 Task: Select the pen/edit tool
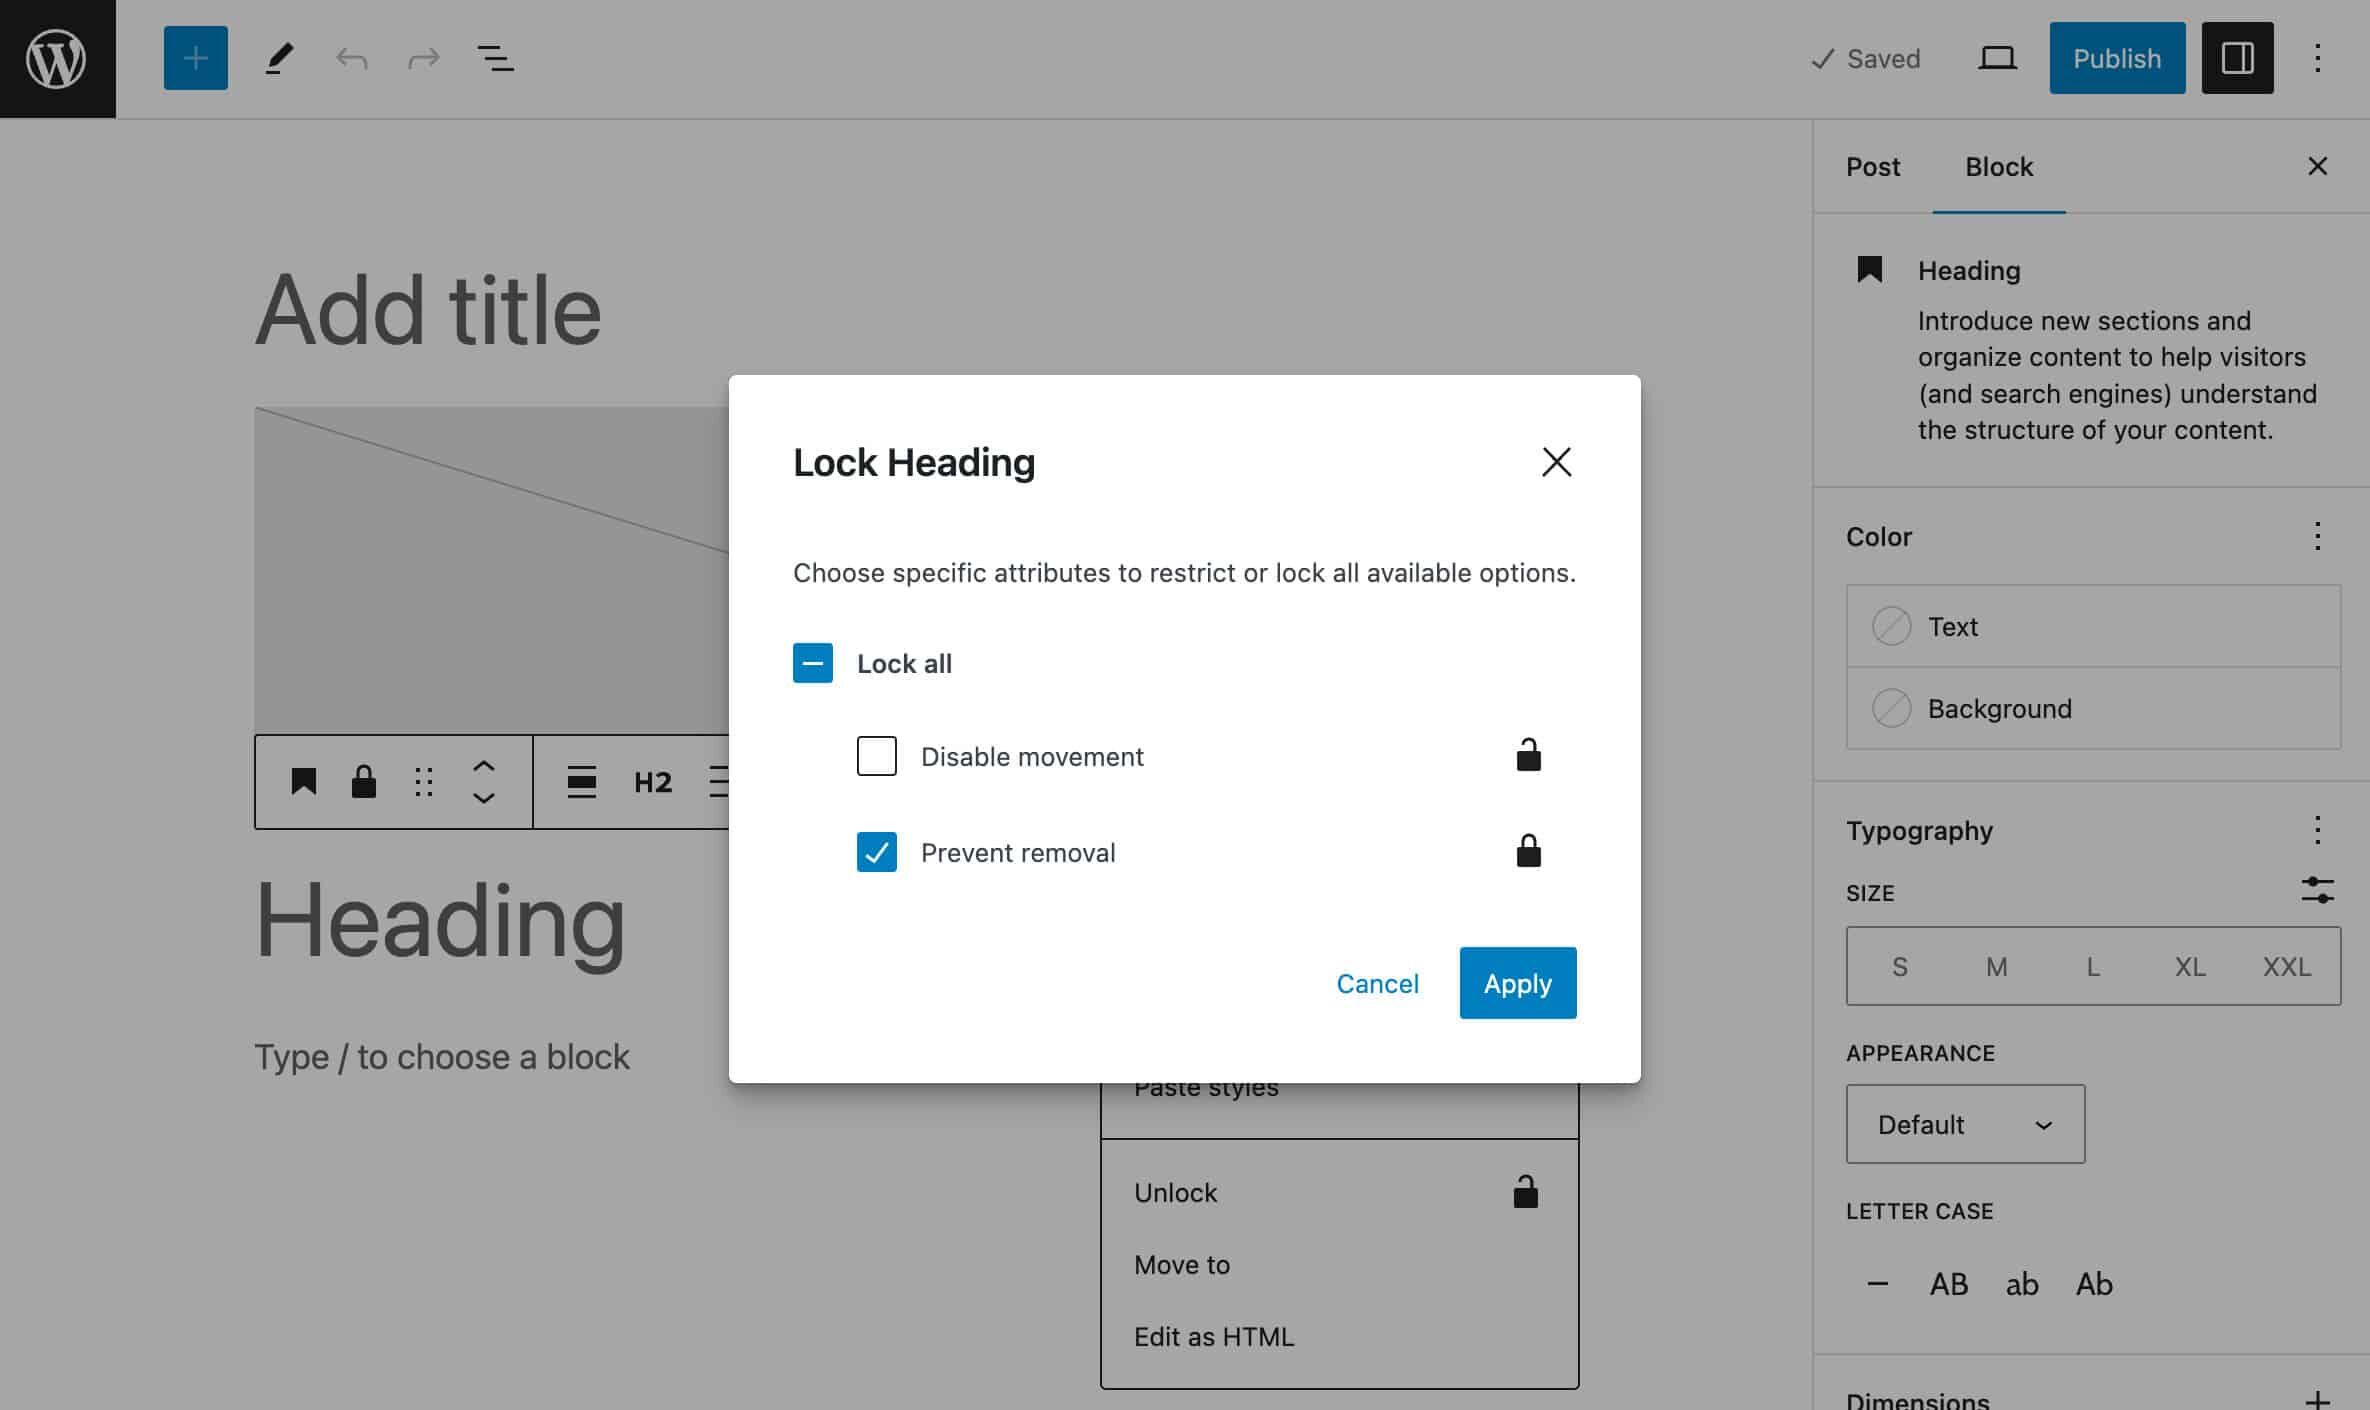pyautogui.click(x=277, y=57)
